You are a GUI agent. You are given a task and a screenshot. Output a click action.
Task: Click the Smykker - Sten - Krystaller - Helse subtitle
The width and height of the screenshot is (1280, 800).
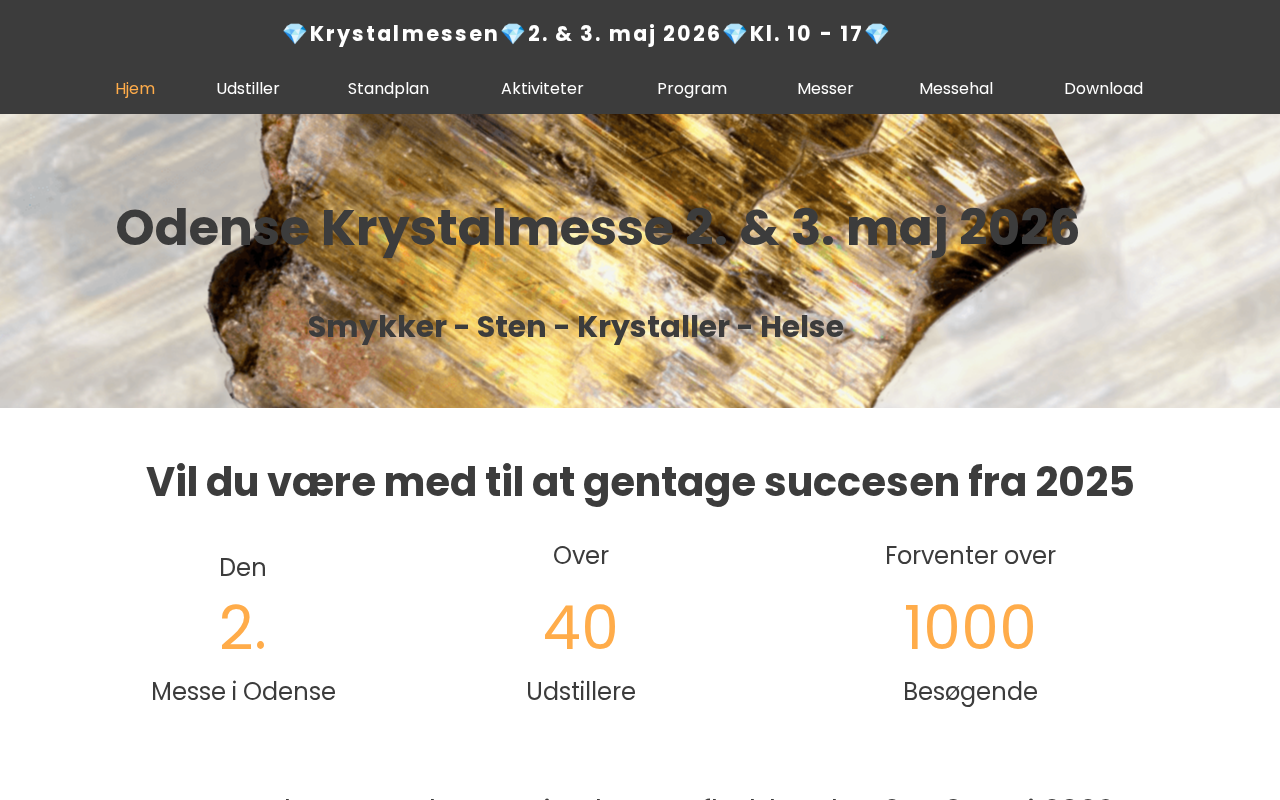pos(575,327)
